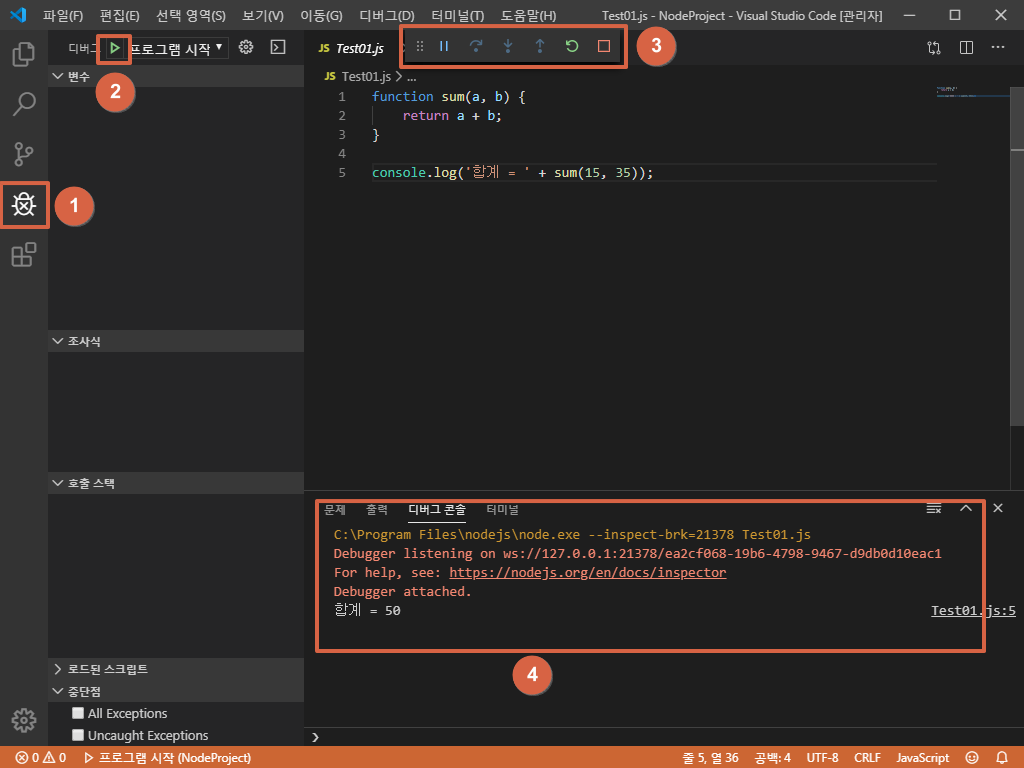Click the editor minimap preview
The width and height of the screenshot is (1024, 768).
[x=972, y=92]
